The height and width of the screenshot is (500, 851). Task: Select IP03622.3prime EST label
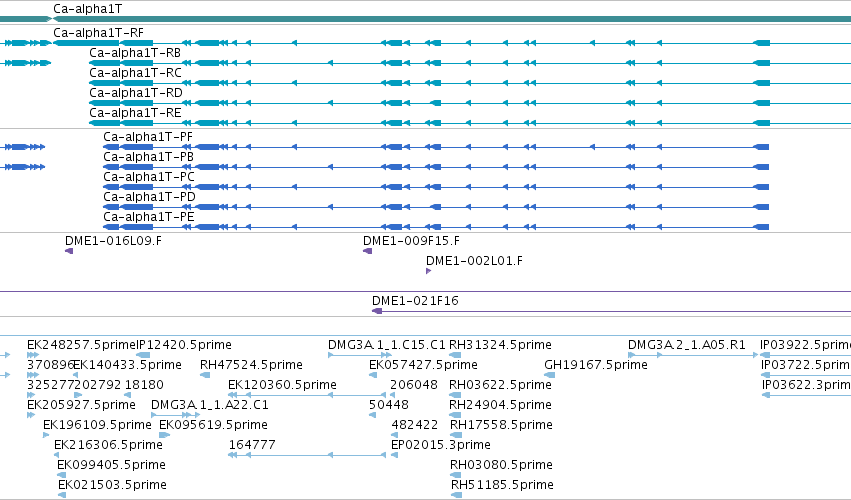(806, 385)
